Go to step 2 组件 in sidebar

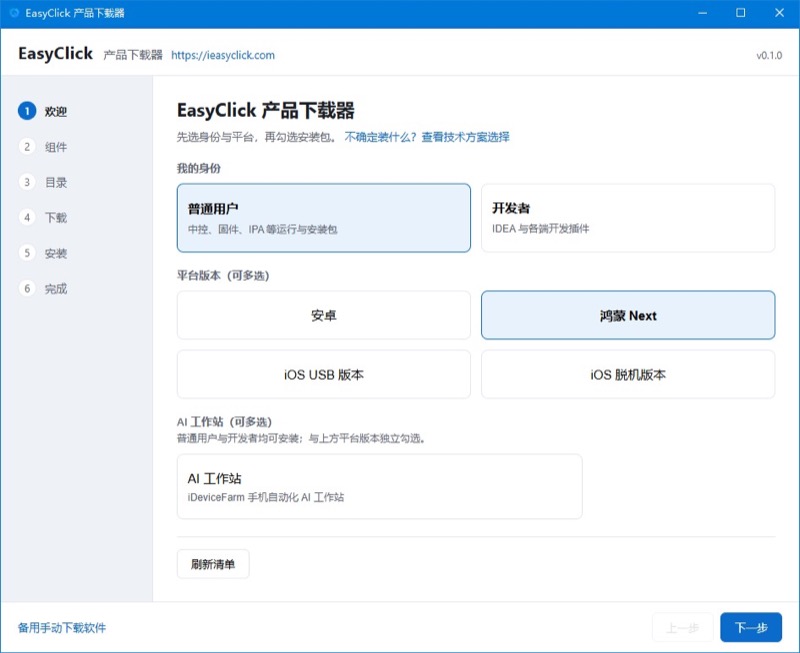43,147
